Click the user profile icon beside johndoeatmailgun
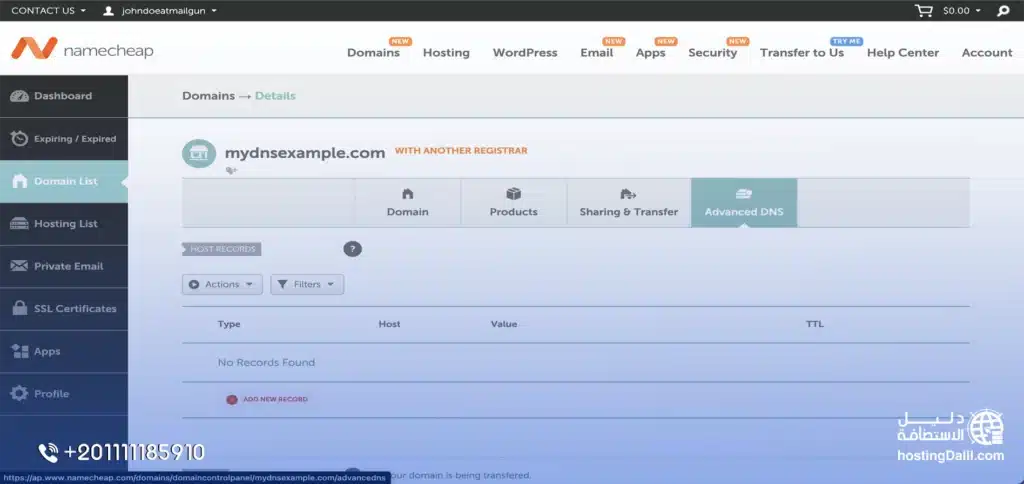Viewport: 1024px width, 484px height. 108,10
